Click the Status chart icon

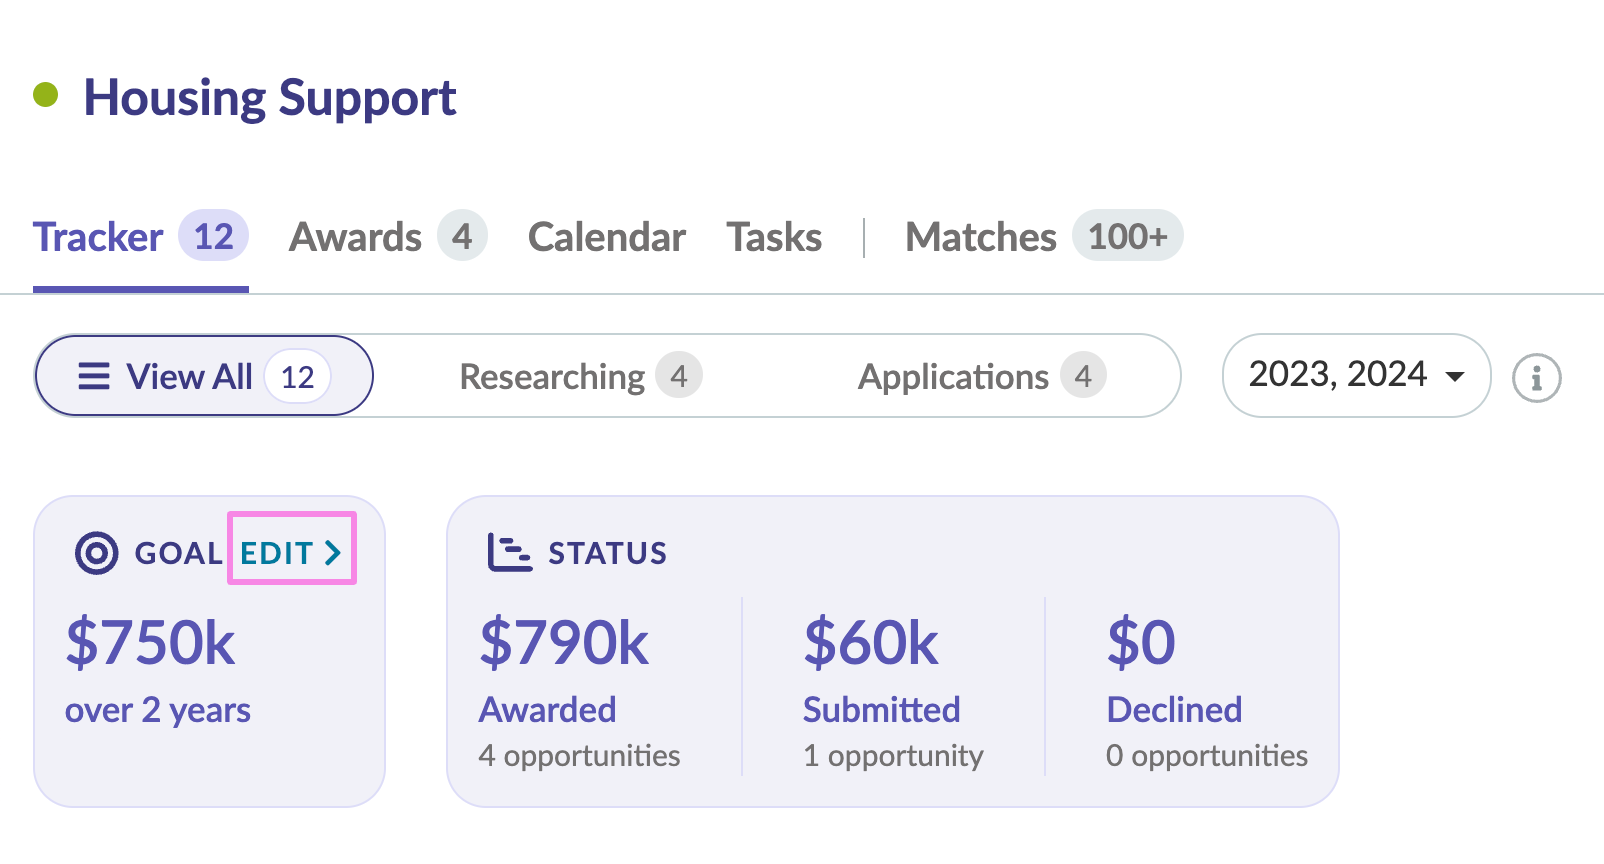(509, 552)
